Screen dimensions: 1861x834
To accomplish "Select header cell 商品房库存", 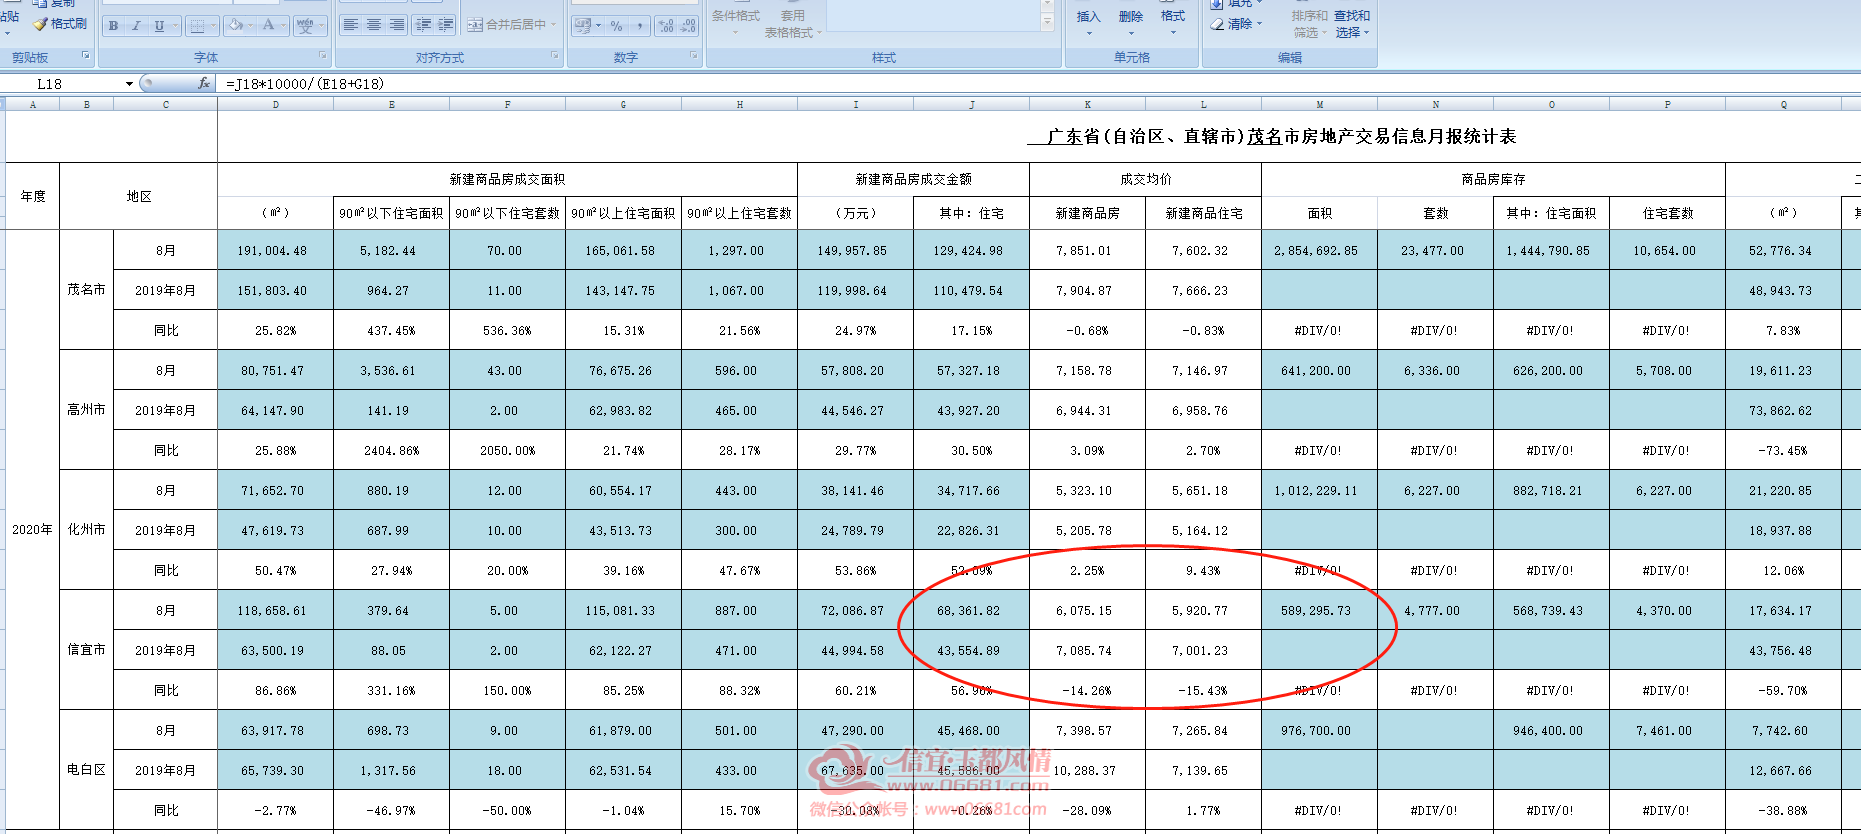I will pyautogui.click(x=1494, y=179).
